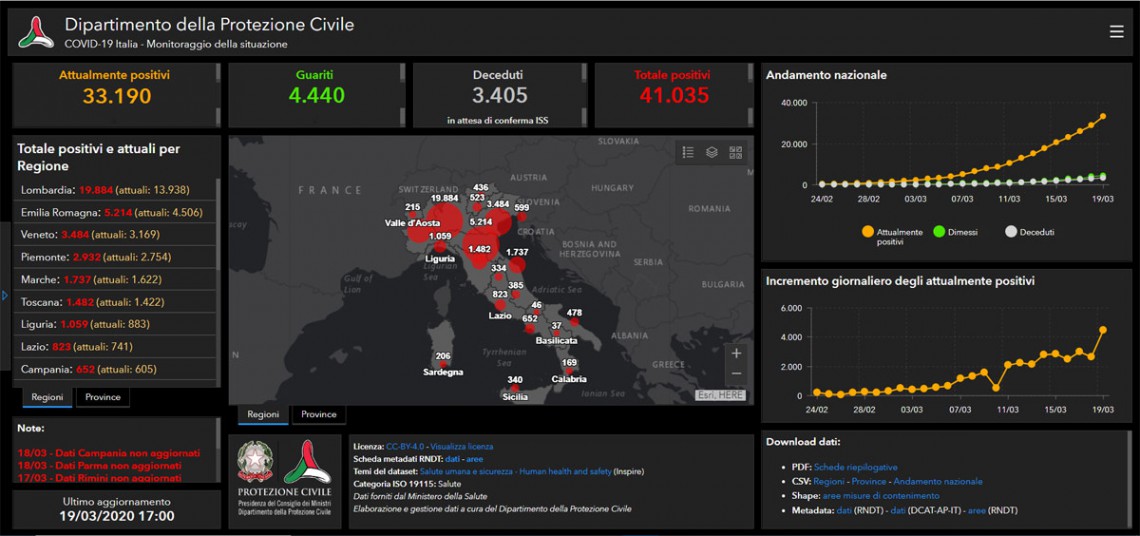The width and height of the screenshot is (1140, 536).
Task: Open the basemap gallery grid icon
Action: coord(736,152)
